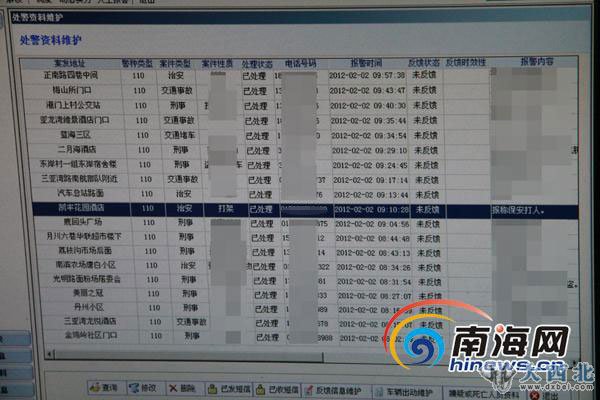Sort by 案件性质 column header
Screen dimensions: 600x400
tap(217, 63)
